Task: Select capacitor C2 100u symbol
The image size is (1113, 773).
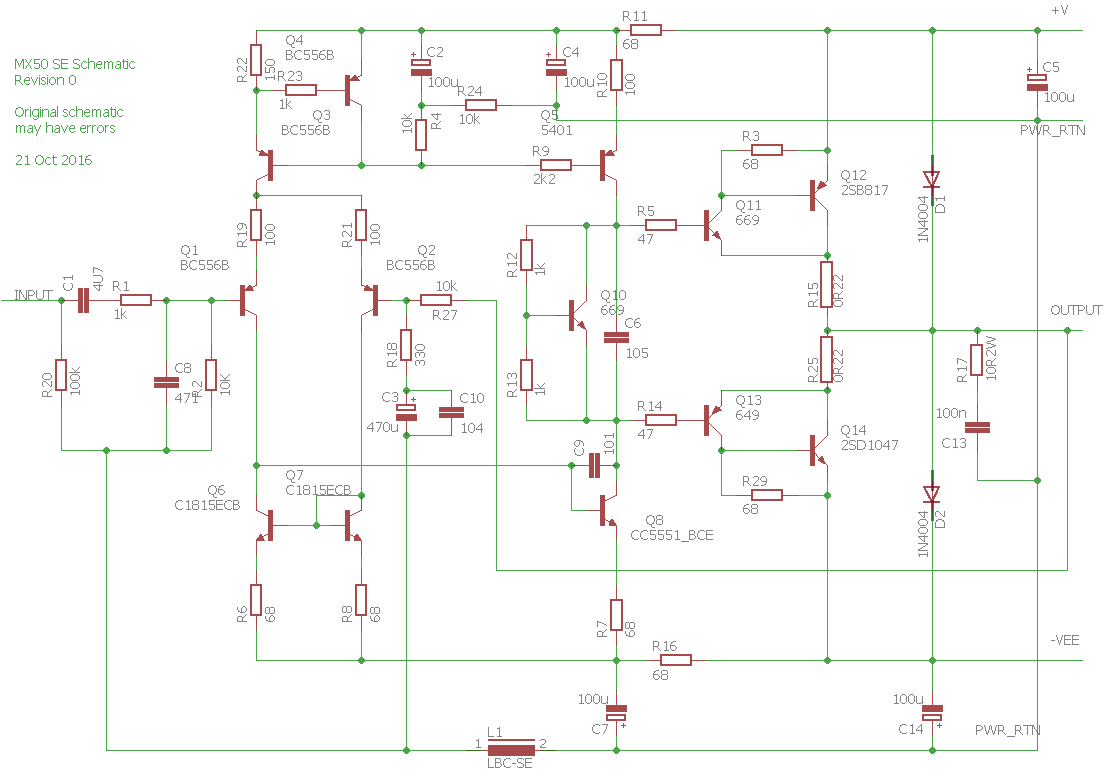Action: tap(421, 66)
